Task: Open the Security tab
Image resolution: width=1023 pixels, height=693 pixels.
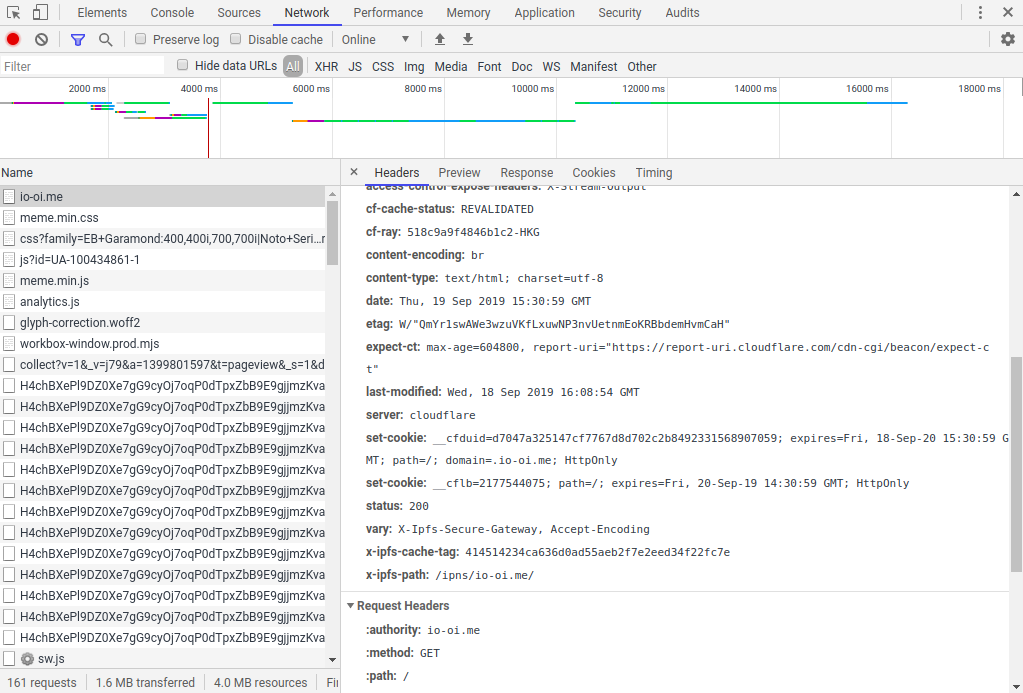Action: pyautogui.click(x=620, y=12)
